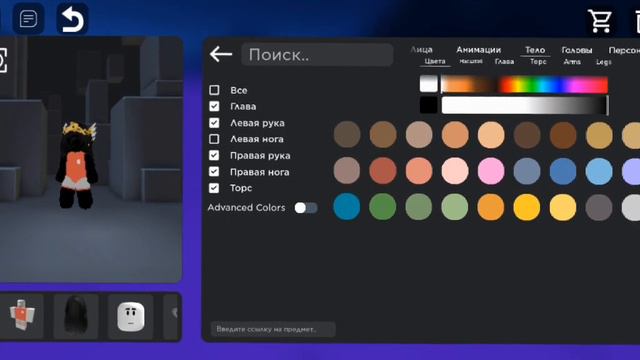Uncheck the Торс checkbox
The image size is (640, 360).
click(214, 188)
